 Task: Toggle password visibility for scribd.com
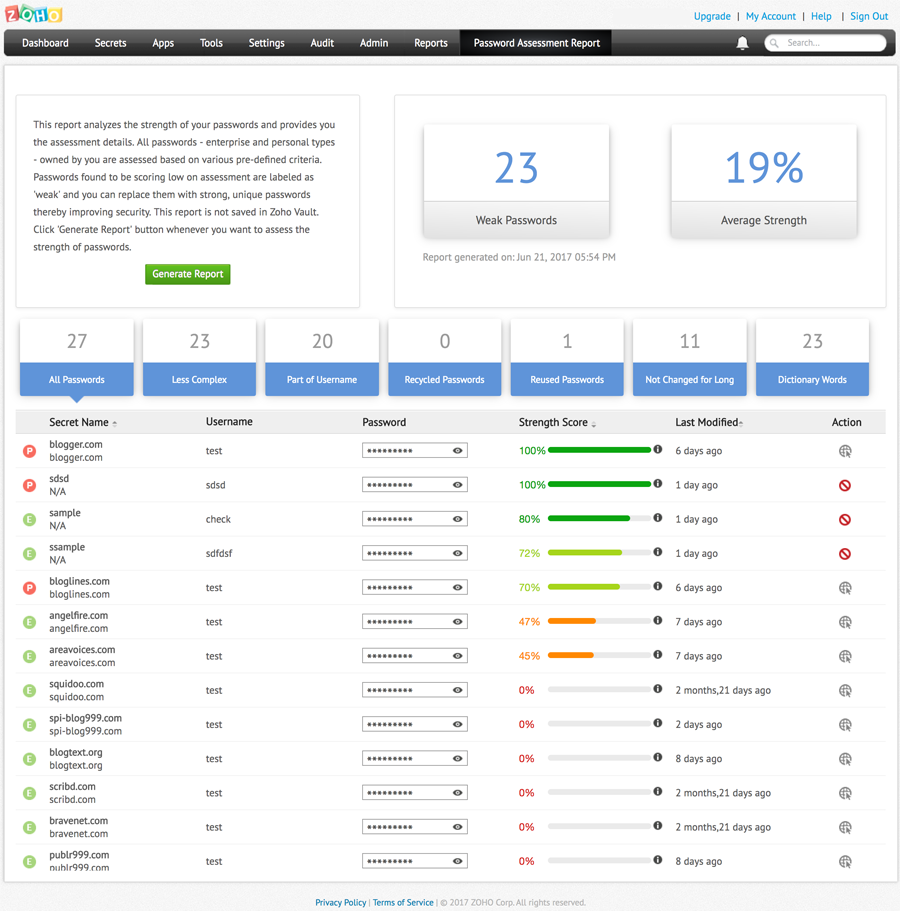(458, 793)
